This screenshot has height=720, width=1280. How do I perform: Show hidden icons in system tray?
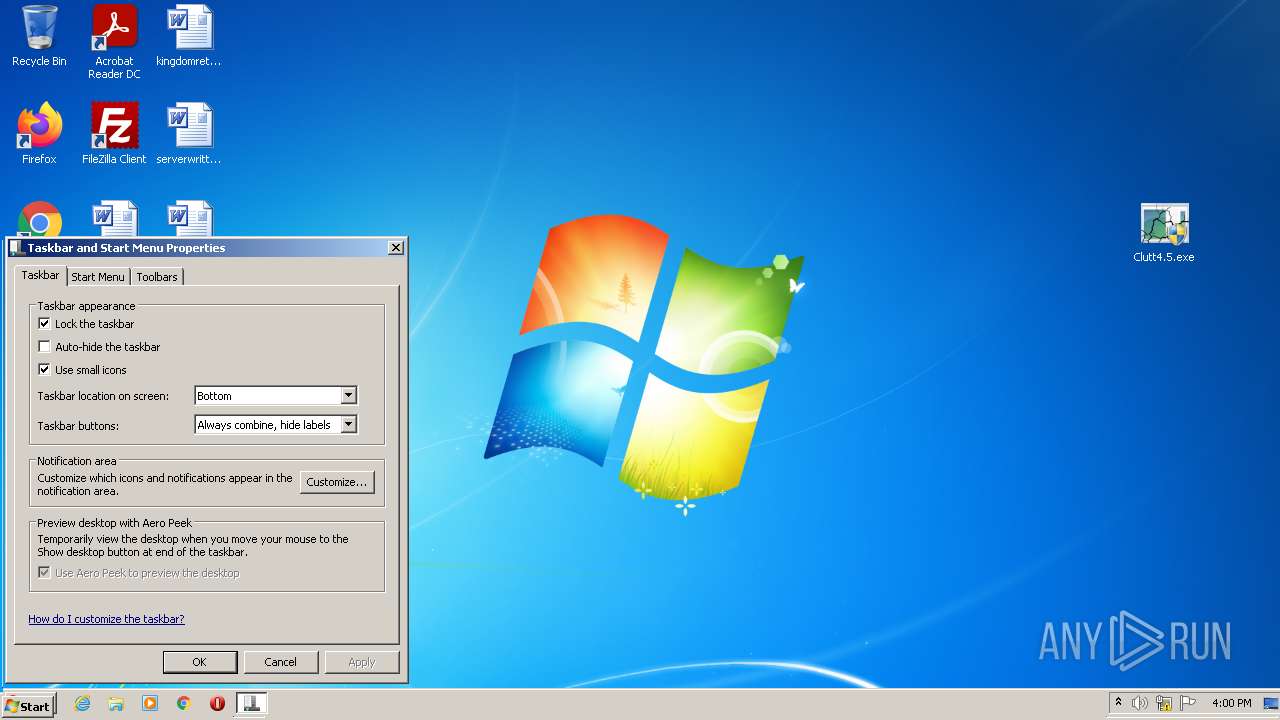coord(1118,703)
